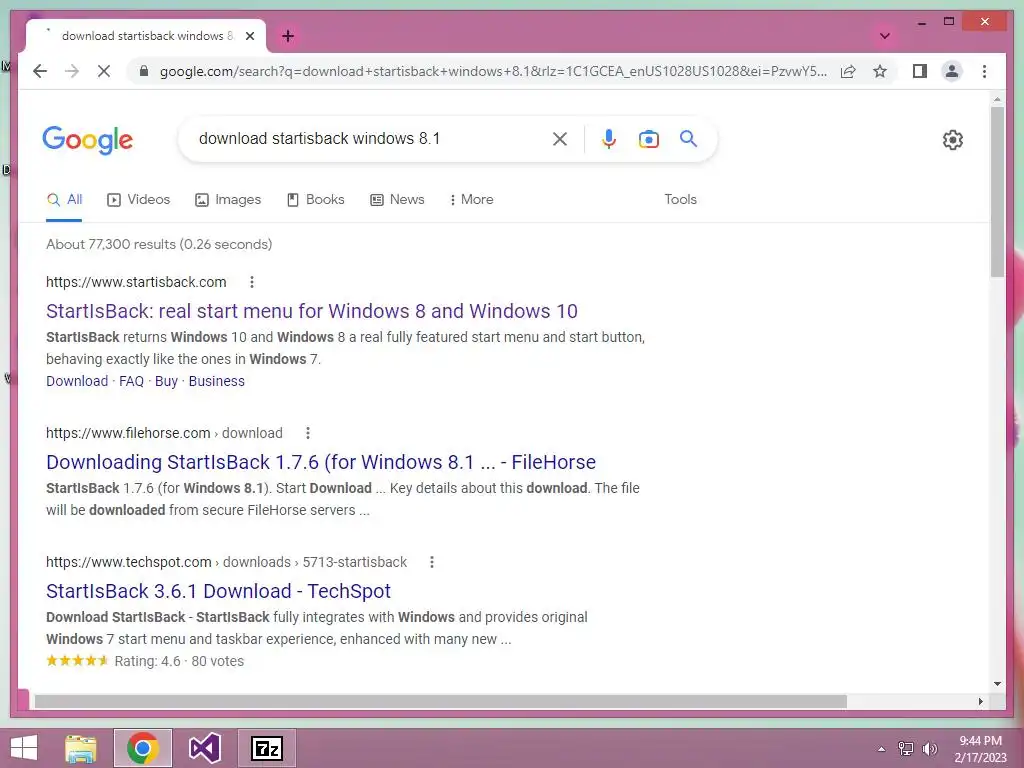Open a new tab with the plus button
Screen dimensions: 1024x768
(288, 36)
